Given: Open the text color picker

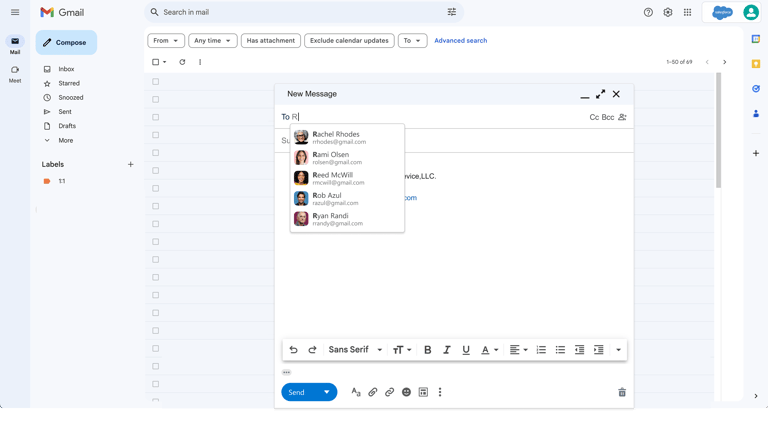Looking at the screenshot, I should coord(489,350).
